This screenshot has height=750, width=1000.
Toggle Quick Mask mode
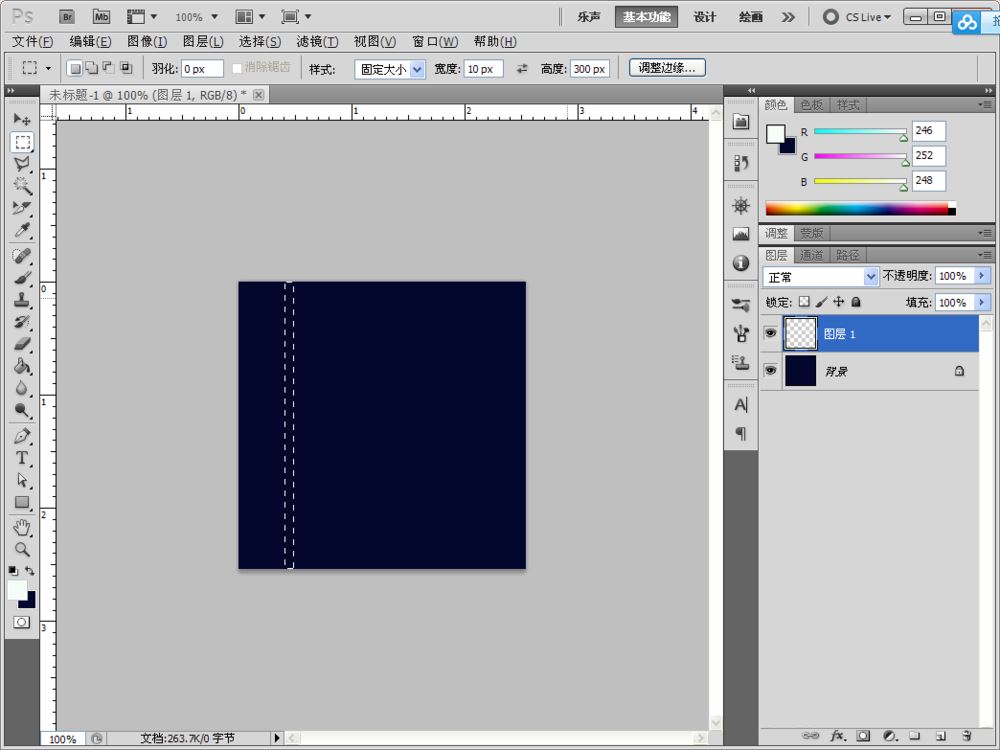point(22,622)
